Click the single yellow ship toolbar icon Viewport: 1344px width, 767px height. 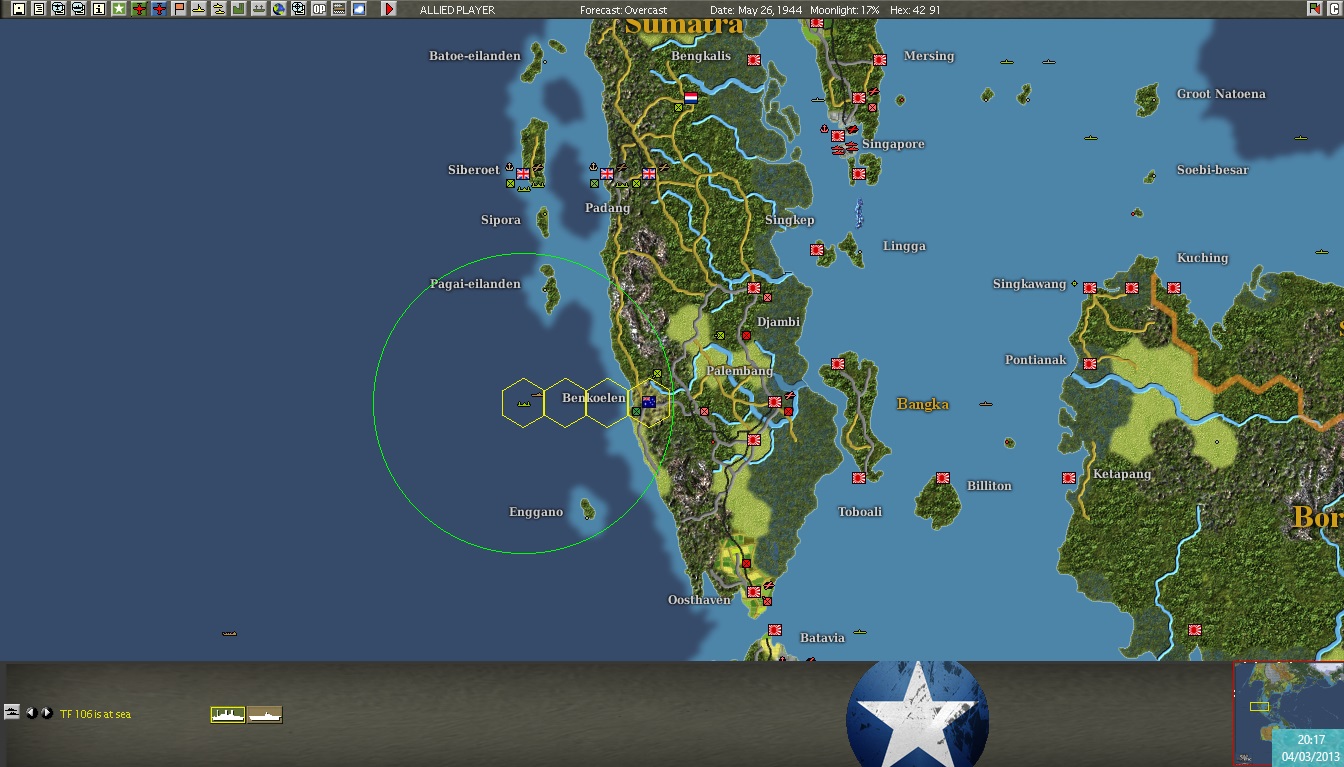click(x=199, y=9)
